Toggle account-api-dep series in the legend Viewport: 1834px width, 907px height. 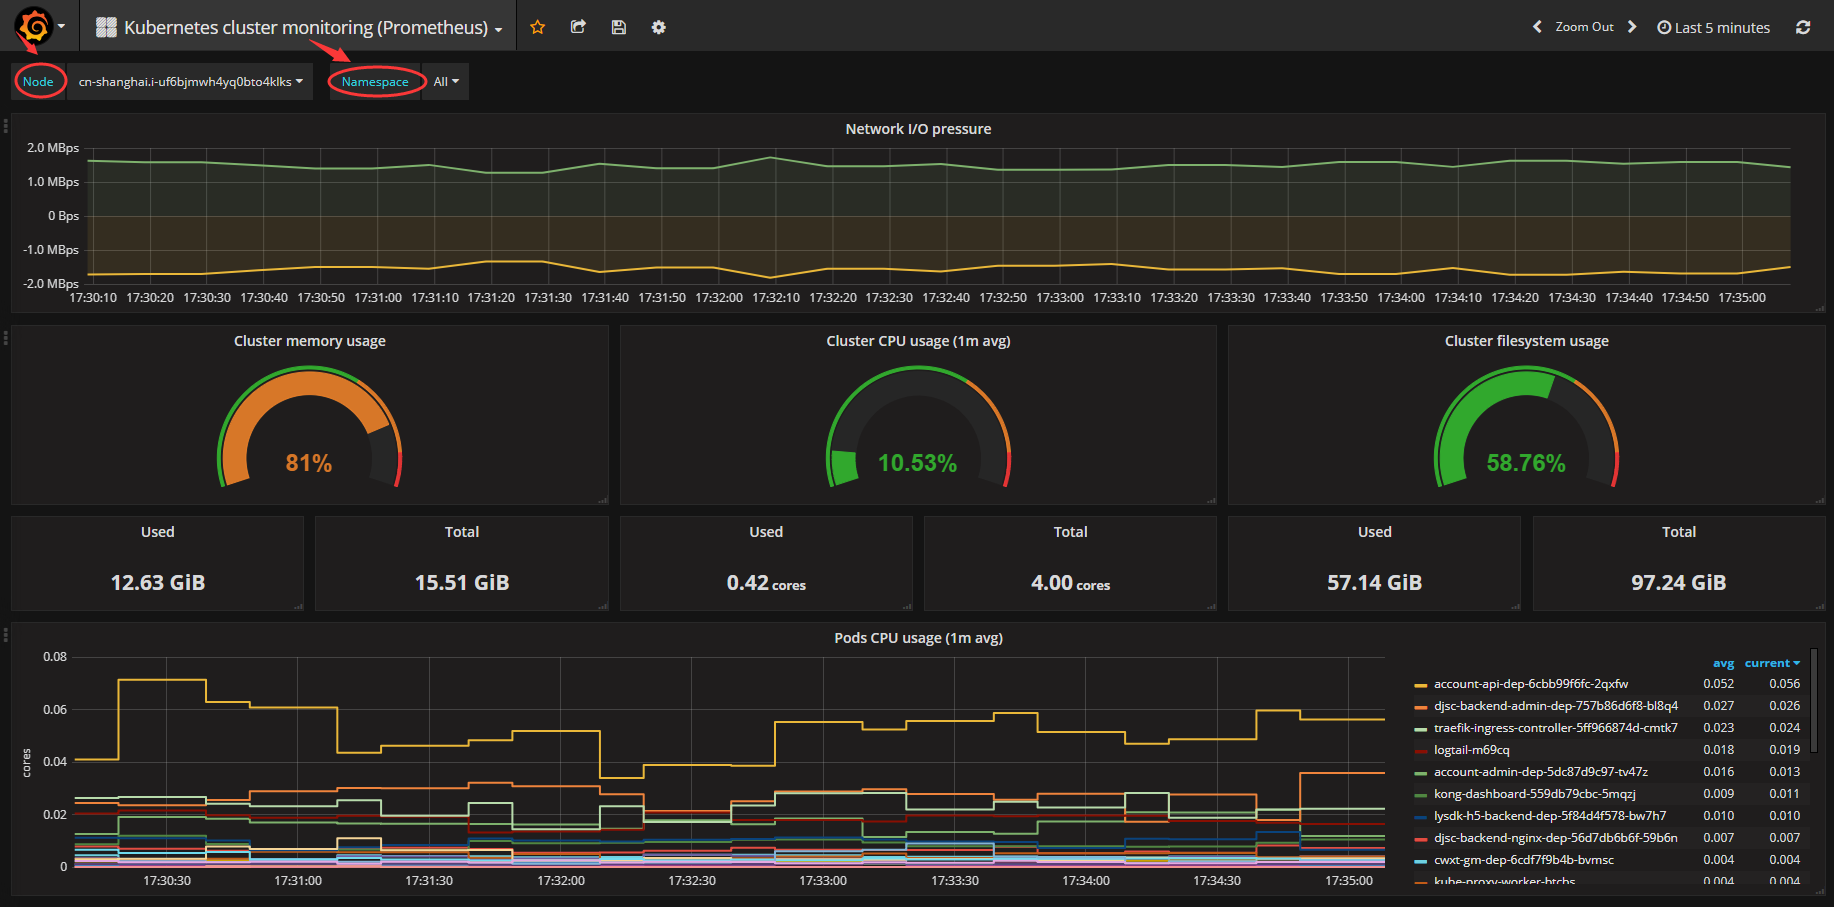tap(1530, 684)
